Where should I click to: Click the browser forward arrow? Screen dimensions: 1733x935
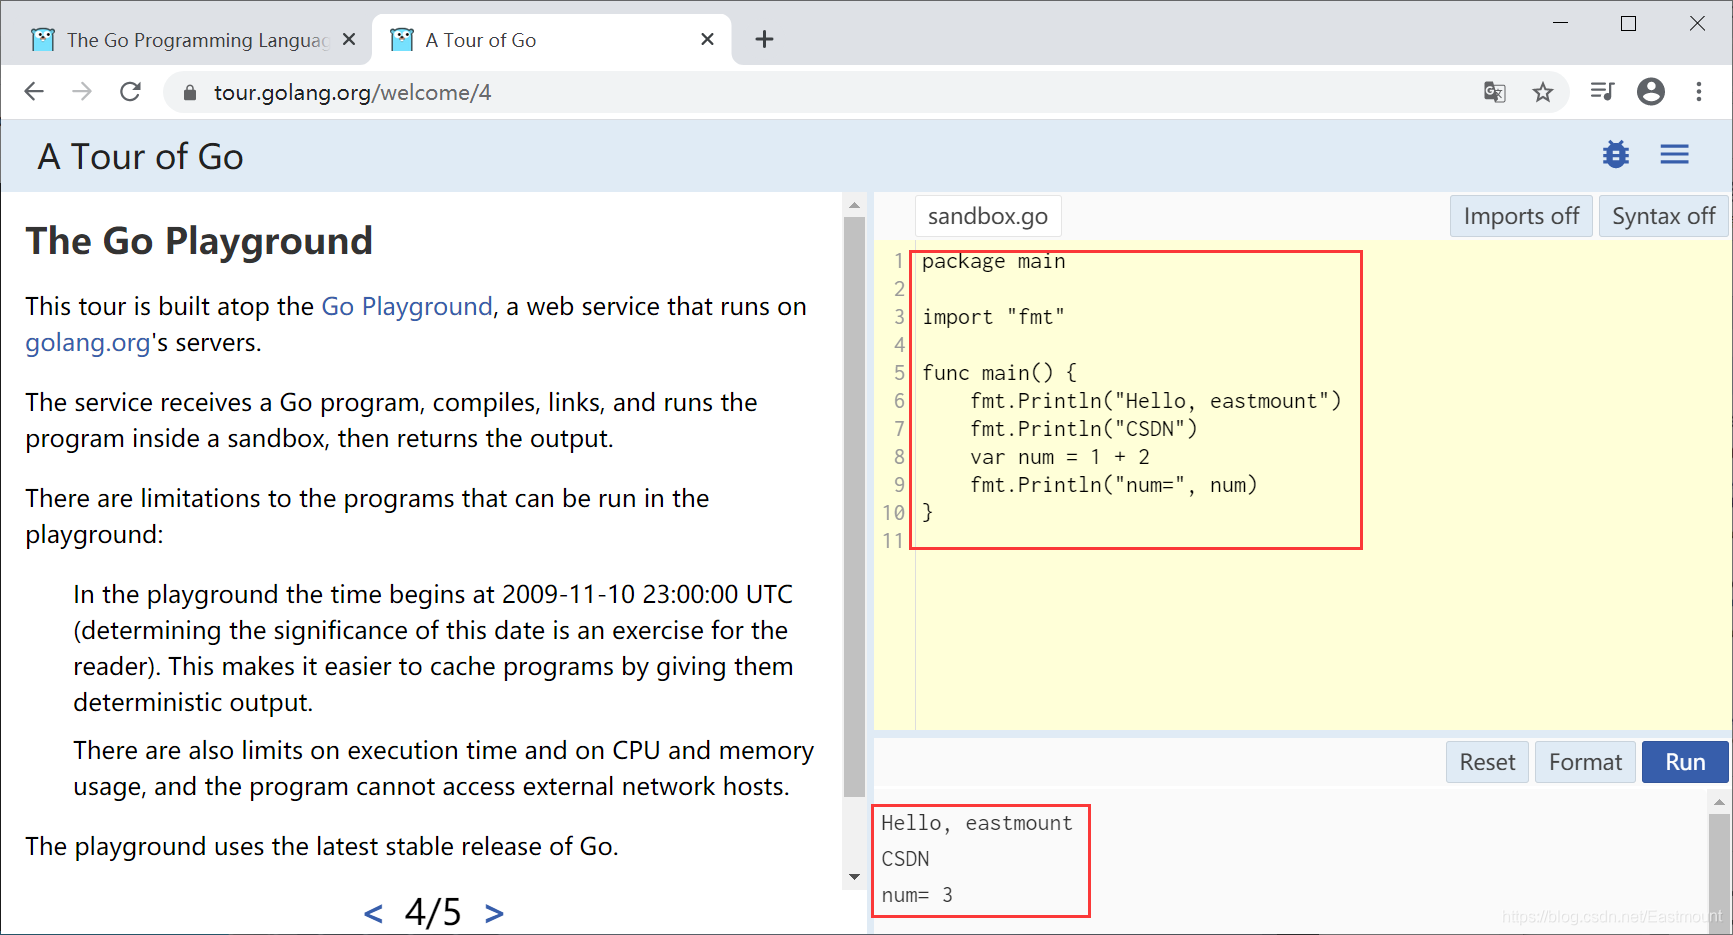pyautogui.click(x=82, y=92)
